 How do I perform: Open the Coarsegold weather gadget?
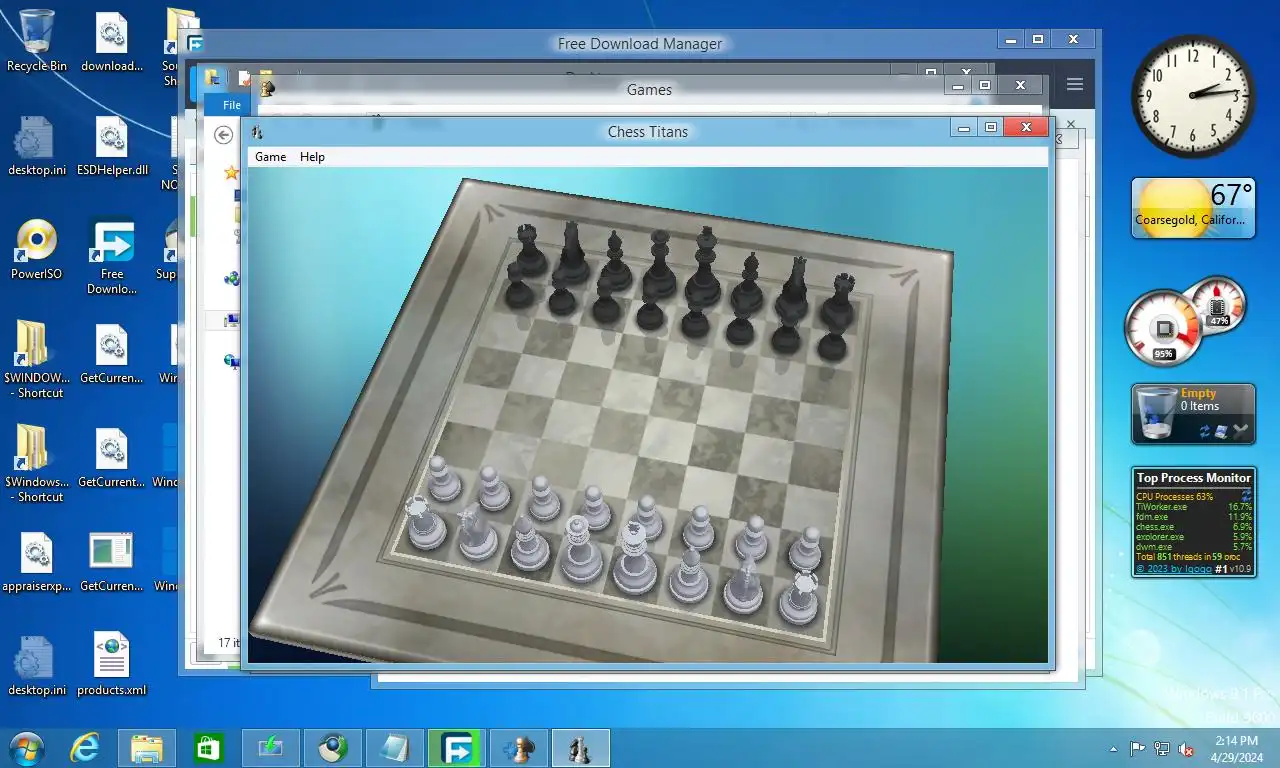tap(1193, 209)
